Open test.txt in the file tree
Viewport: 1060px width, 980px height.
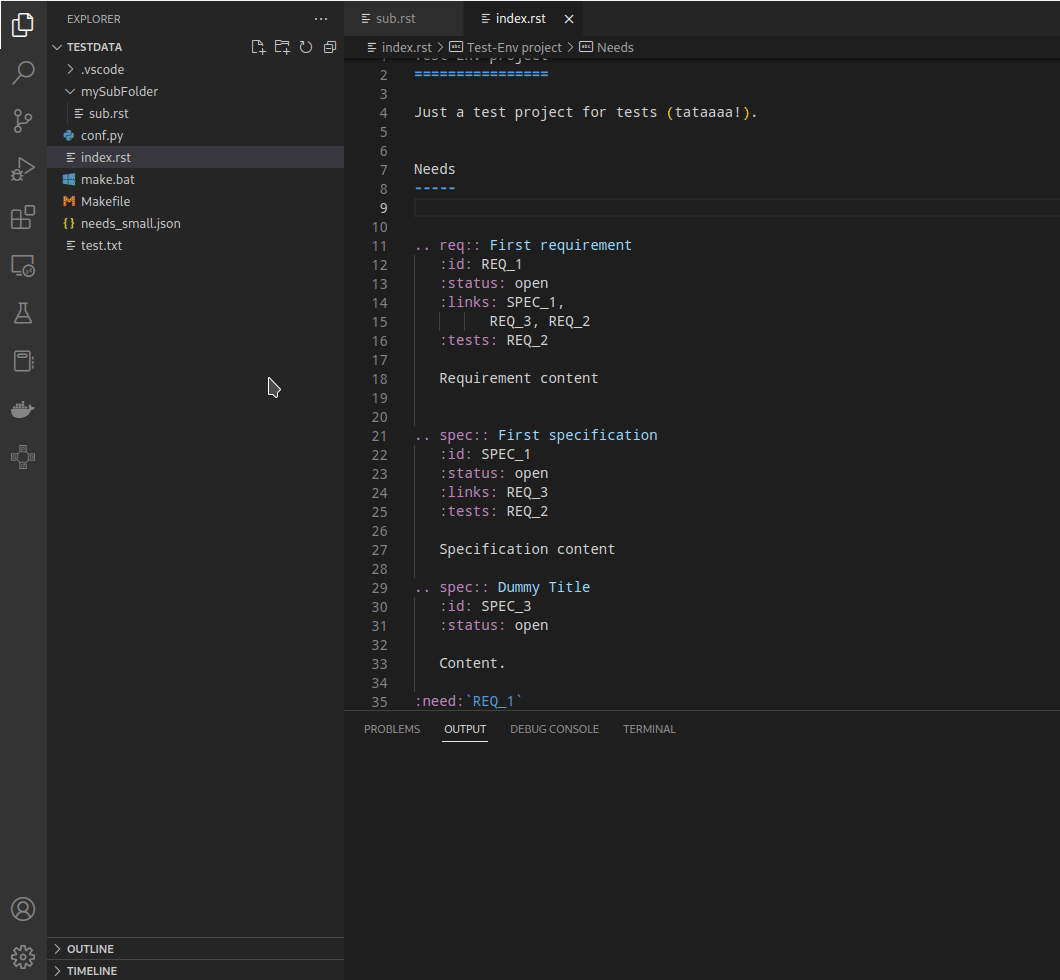195,245
